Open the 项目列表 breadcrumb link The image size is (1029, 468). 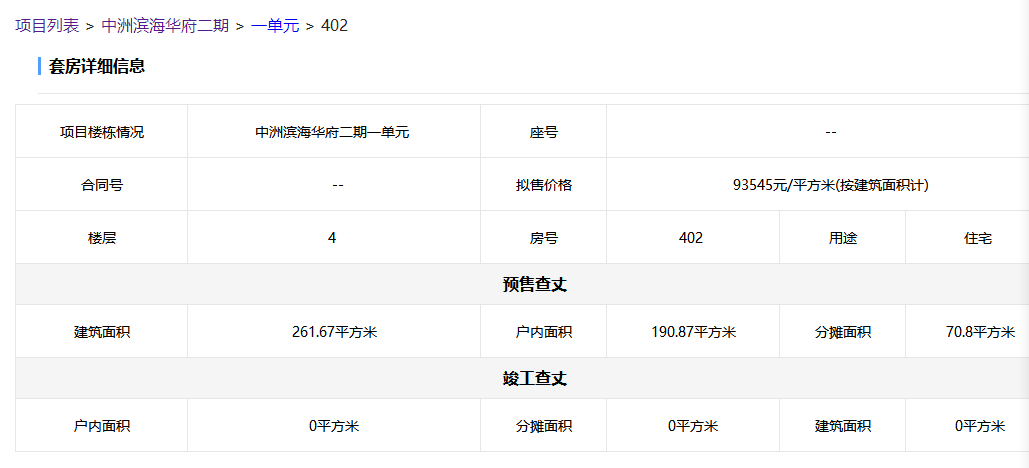(x=47, y=25)
